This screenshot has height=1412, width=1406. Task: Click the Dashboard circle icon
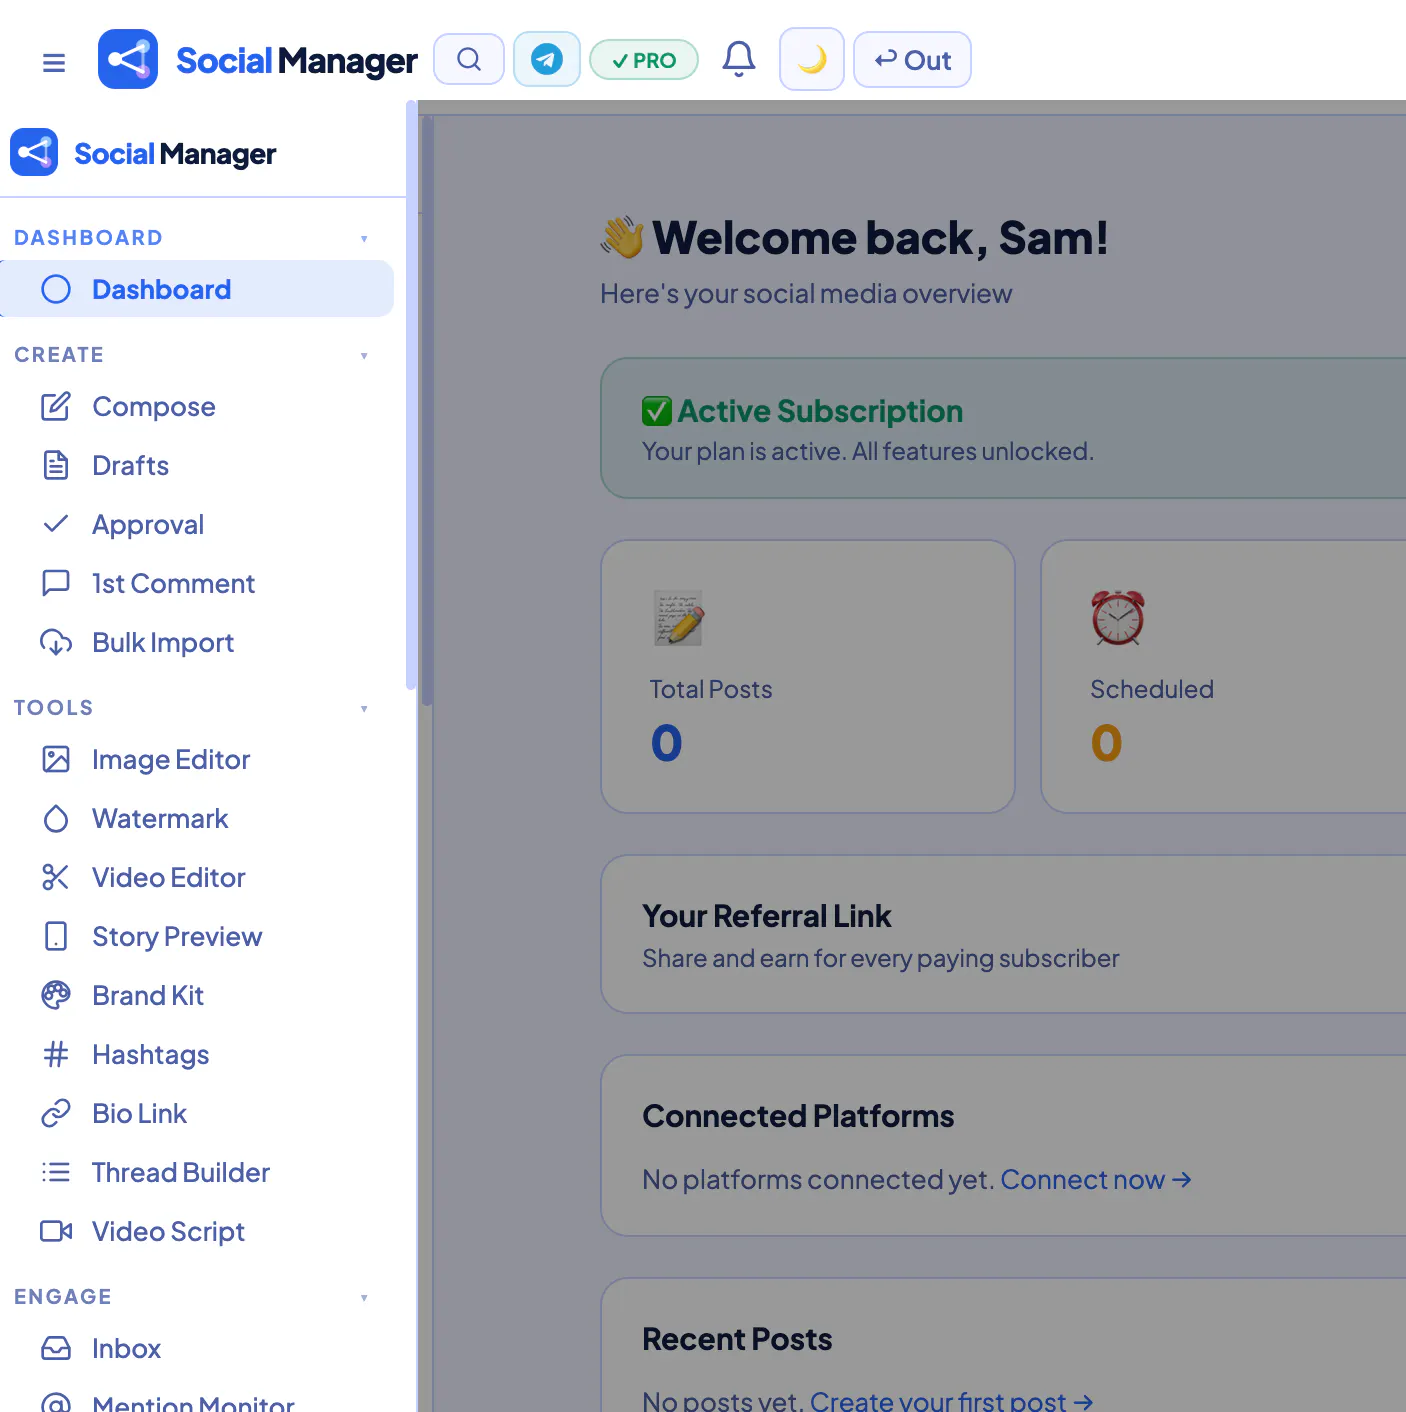pyautogui.click(x=56, y=289)
